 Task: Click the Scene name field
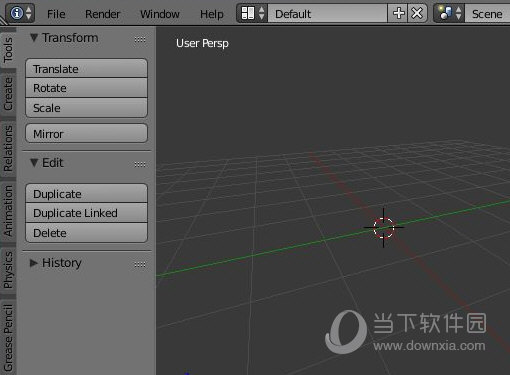coord(487,13)
